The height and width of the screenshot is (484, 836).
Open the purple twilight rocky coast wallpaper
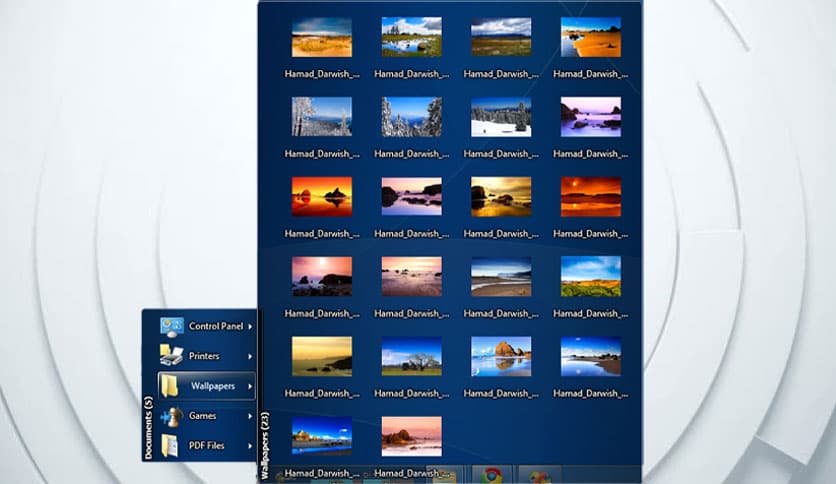coord(591,117)
